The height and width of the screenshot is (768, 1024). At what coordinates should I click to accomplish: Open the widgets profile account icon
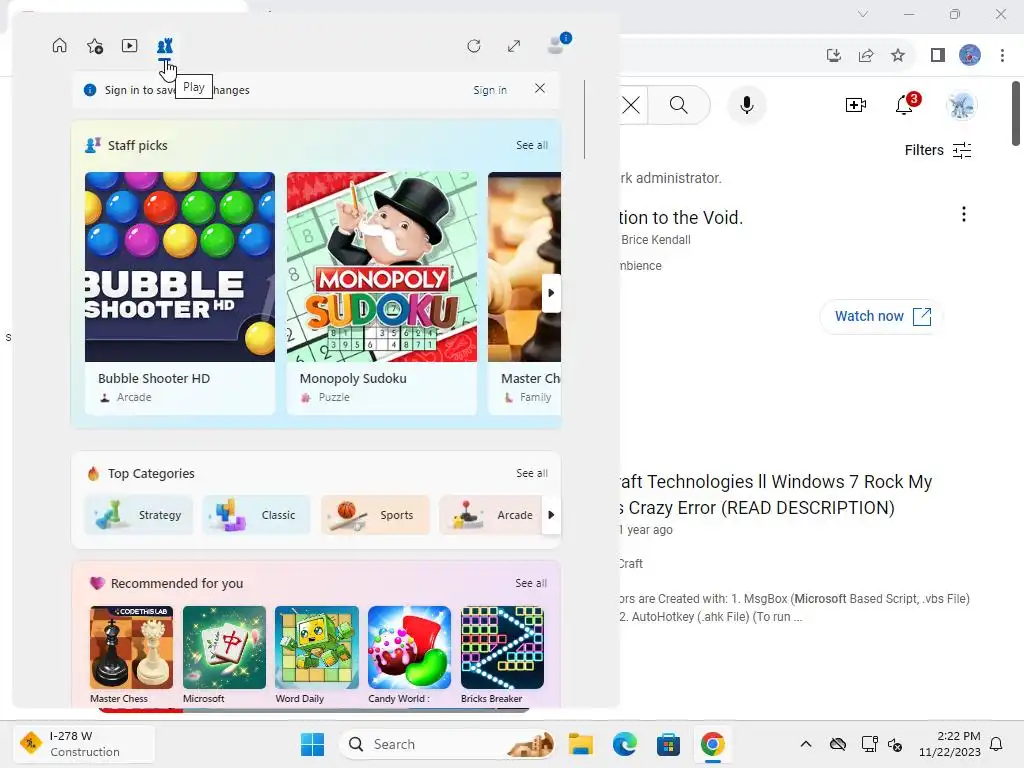pyautogui.click(x=558, y=43)
